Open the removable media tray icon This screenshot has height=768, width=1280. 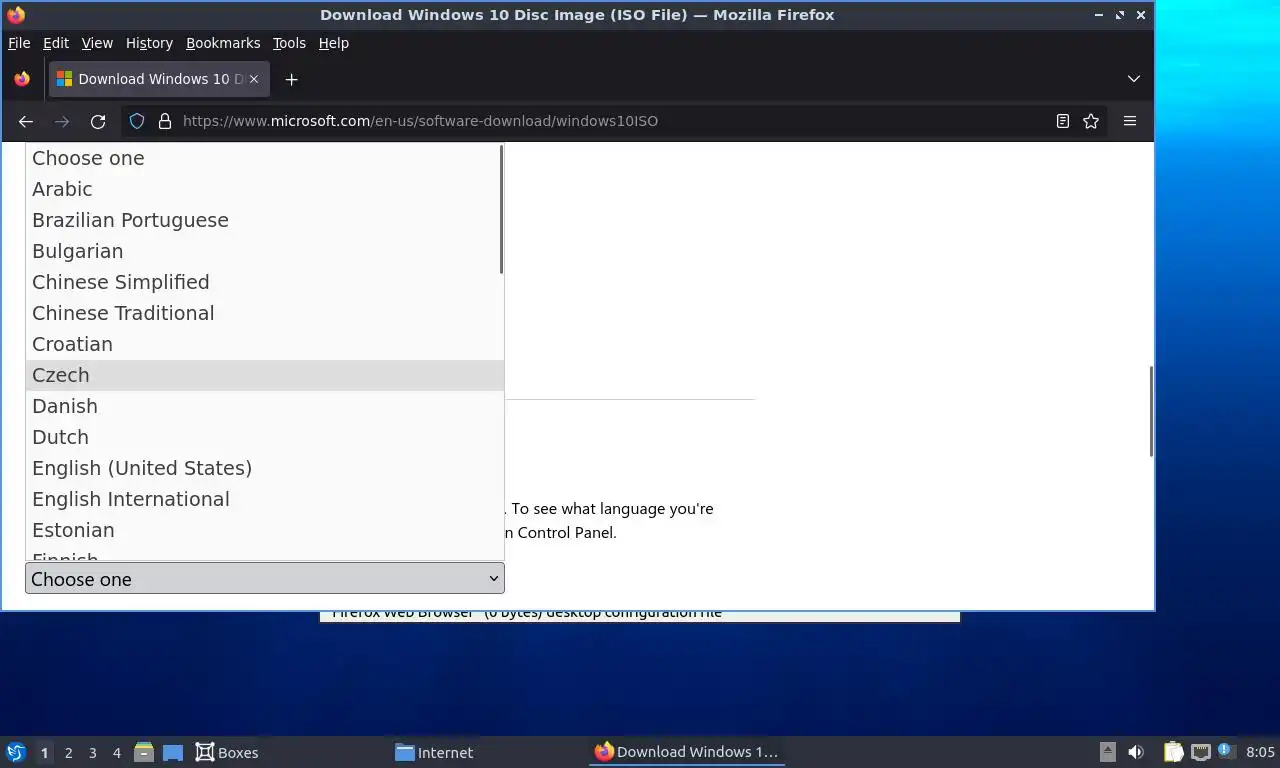pyautogui.click(x=1107, y=752)
